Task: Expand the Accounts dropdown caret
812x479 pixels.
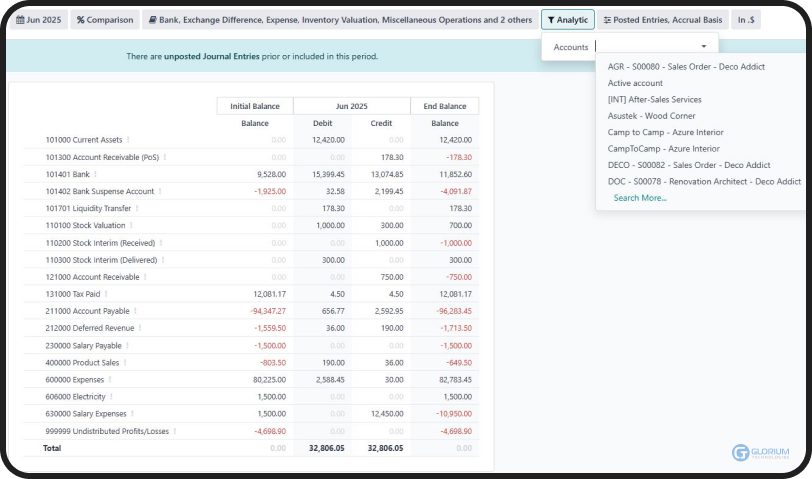Action: (704, 47)
